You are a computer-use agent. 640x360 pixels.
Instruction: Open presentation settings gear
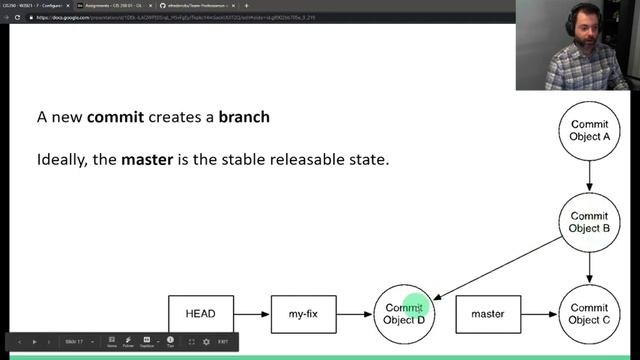(x=206, y=342)
